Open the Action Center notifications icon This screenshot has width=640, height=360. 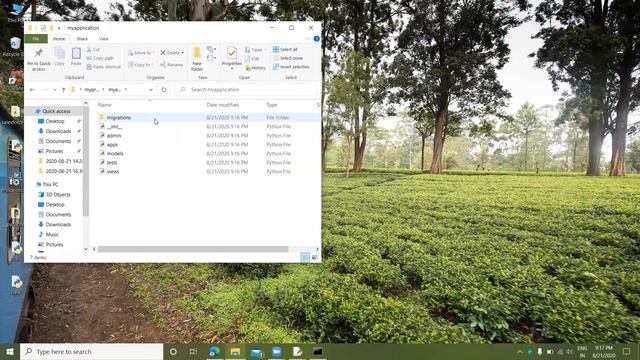pos(627,351)
